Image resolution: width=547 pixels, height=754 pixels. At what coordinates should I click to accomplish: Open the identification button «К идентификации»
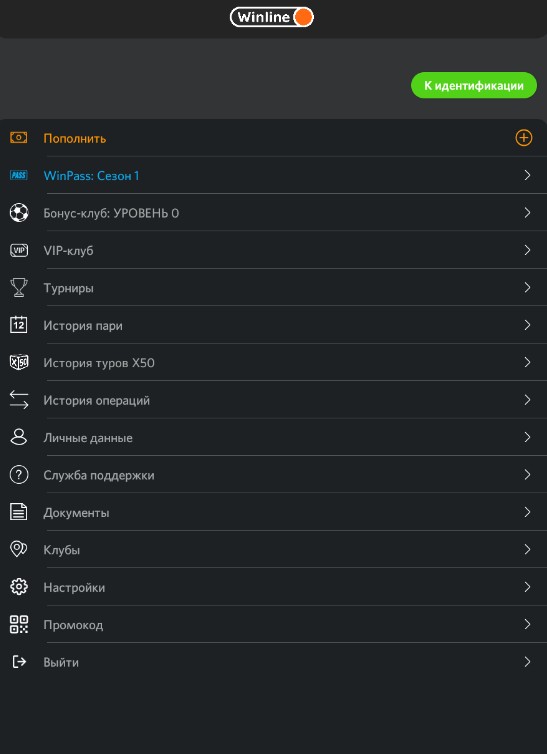click(473, 86)
